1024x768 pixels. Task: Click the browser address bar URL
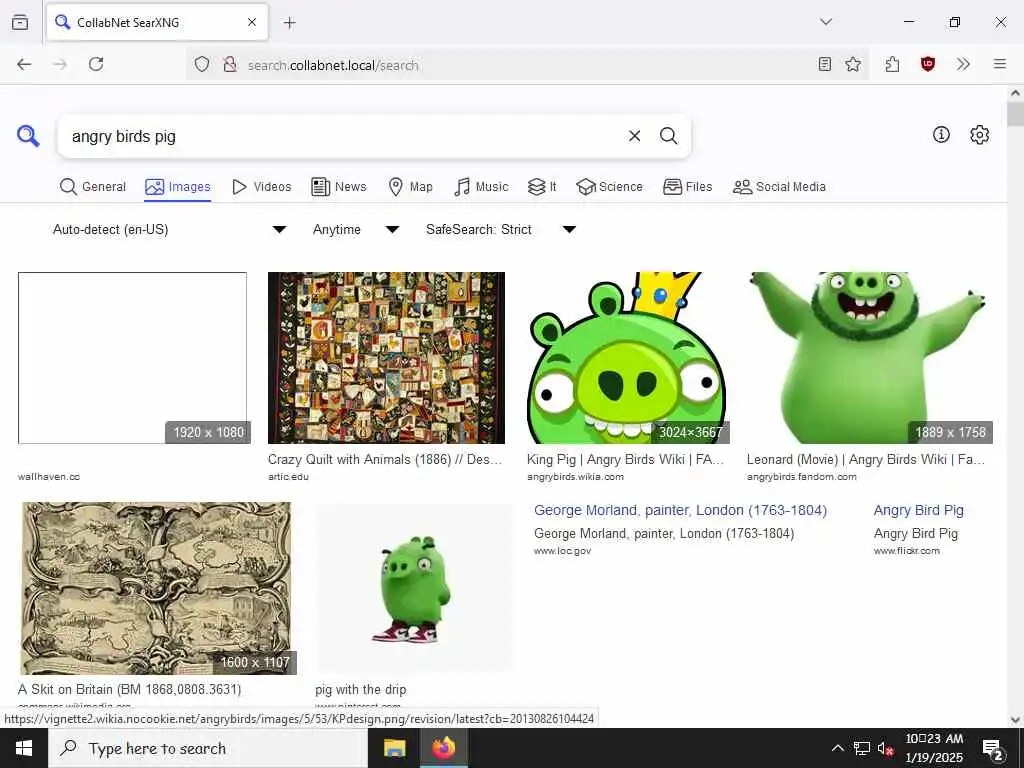333,65
